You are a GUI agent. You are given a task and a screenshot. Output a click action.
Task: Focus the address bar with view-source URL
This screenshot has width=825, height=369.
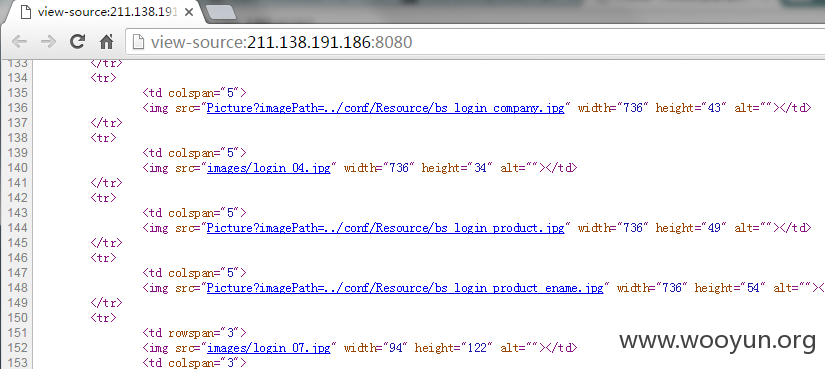tap(474, 42)
